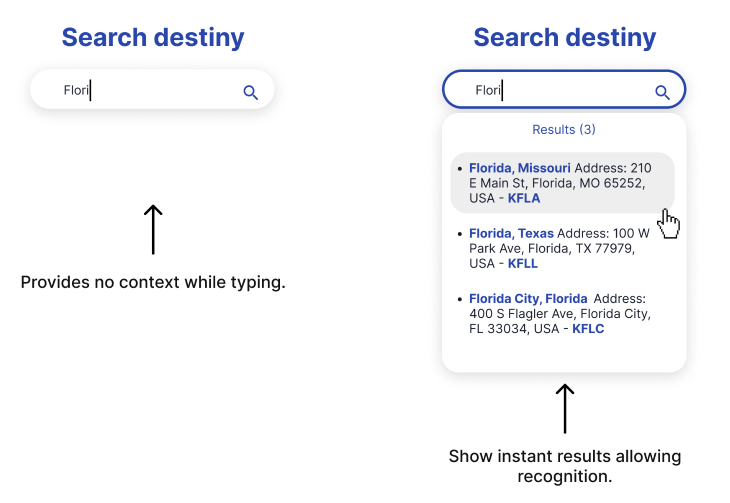Screen dimensions: 730x503
Task: Click the upward arrow above 'Provides no context'
Action: coord(153,229)
